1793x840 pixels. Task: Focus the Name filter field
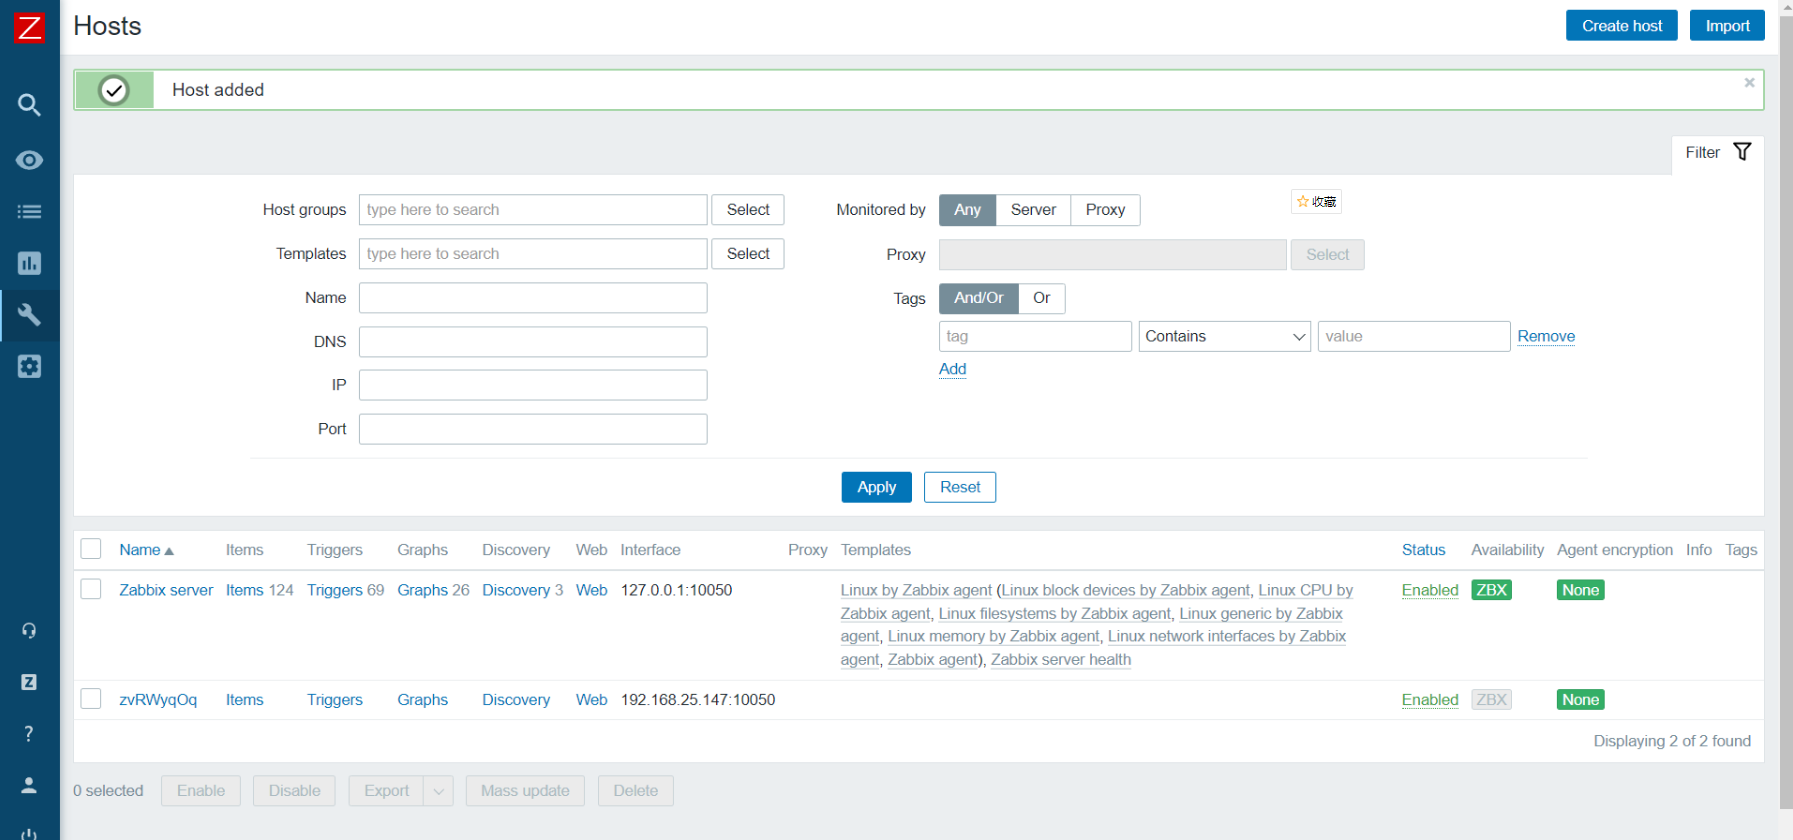(533, 298)
